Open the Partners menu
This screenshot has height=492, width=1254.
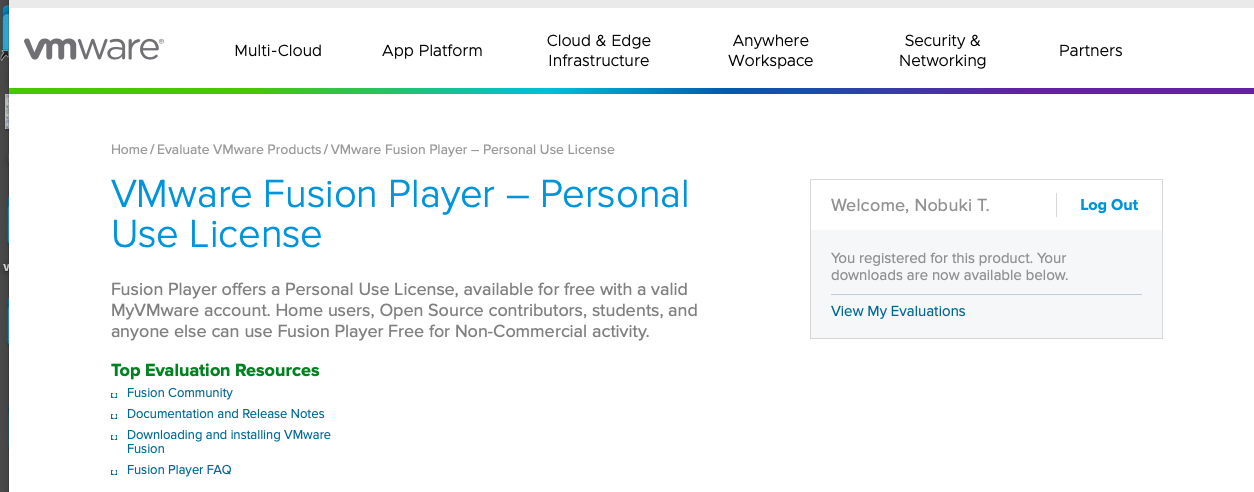coord(1091,51)
